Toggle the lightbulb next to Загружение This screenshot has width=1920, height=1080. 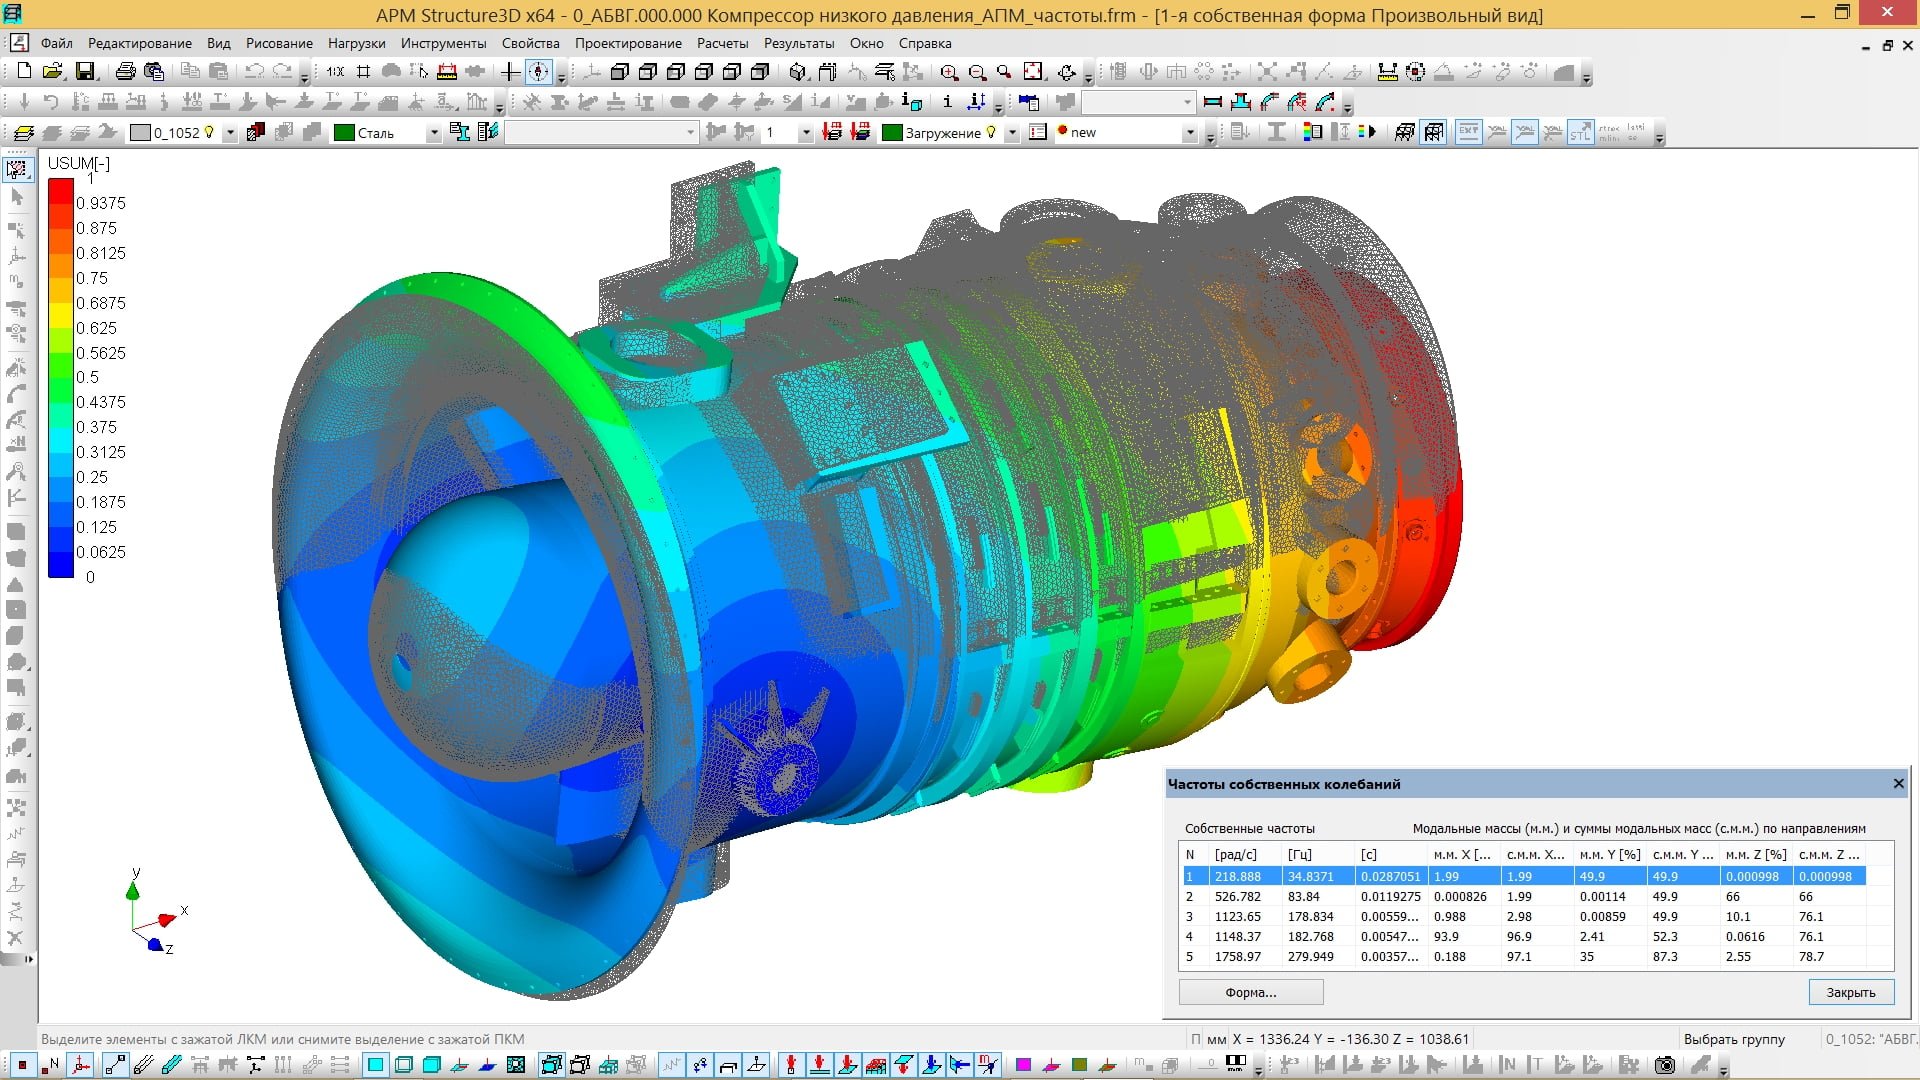click(991, 132)
